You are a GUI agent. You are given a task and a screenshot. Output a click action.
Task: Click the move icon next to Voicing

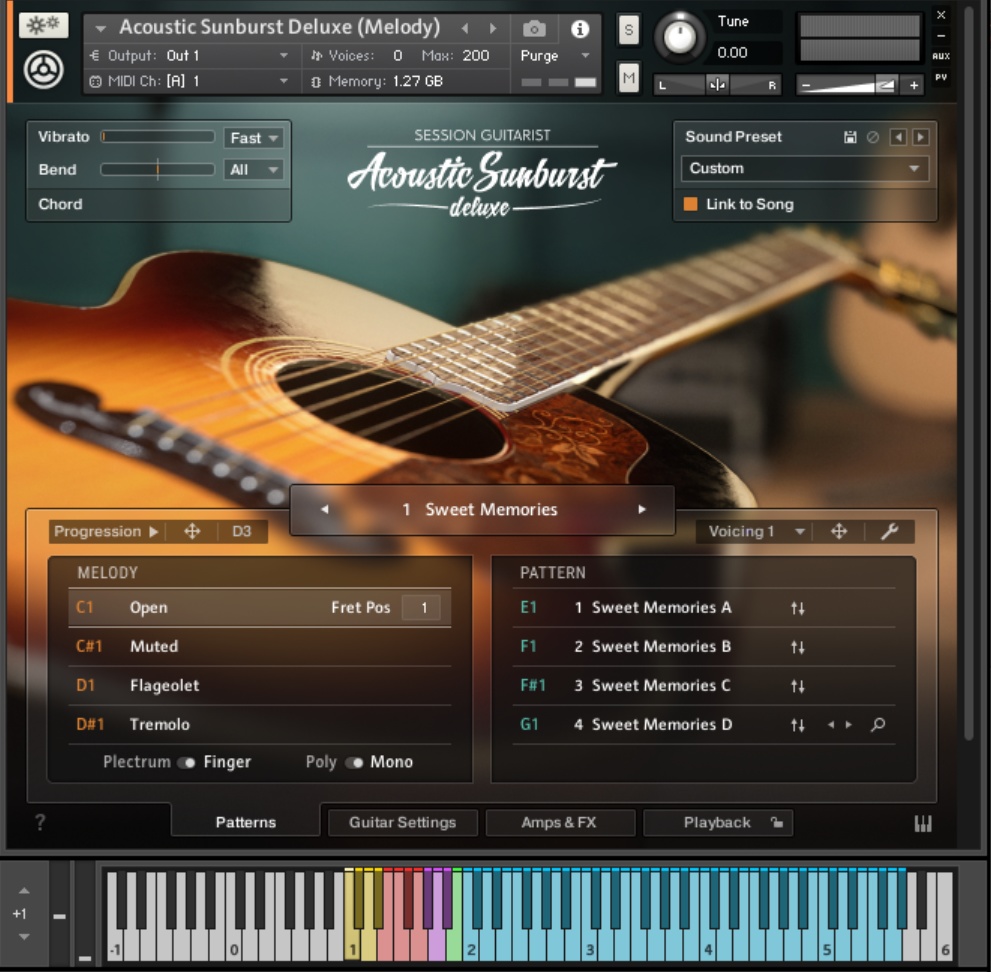[839, 532]
